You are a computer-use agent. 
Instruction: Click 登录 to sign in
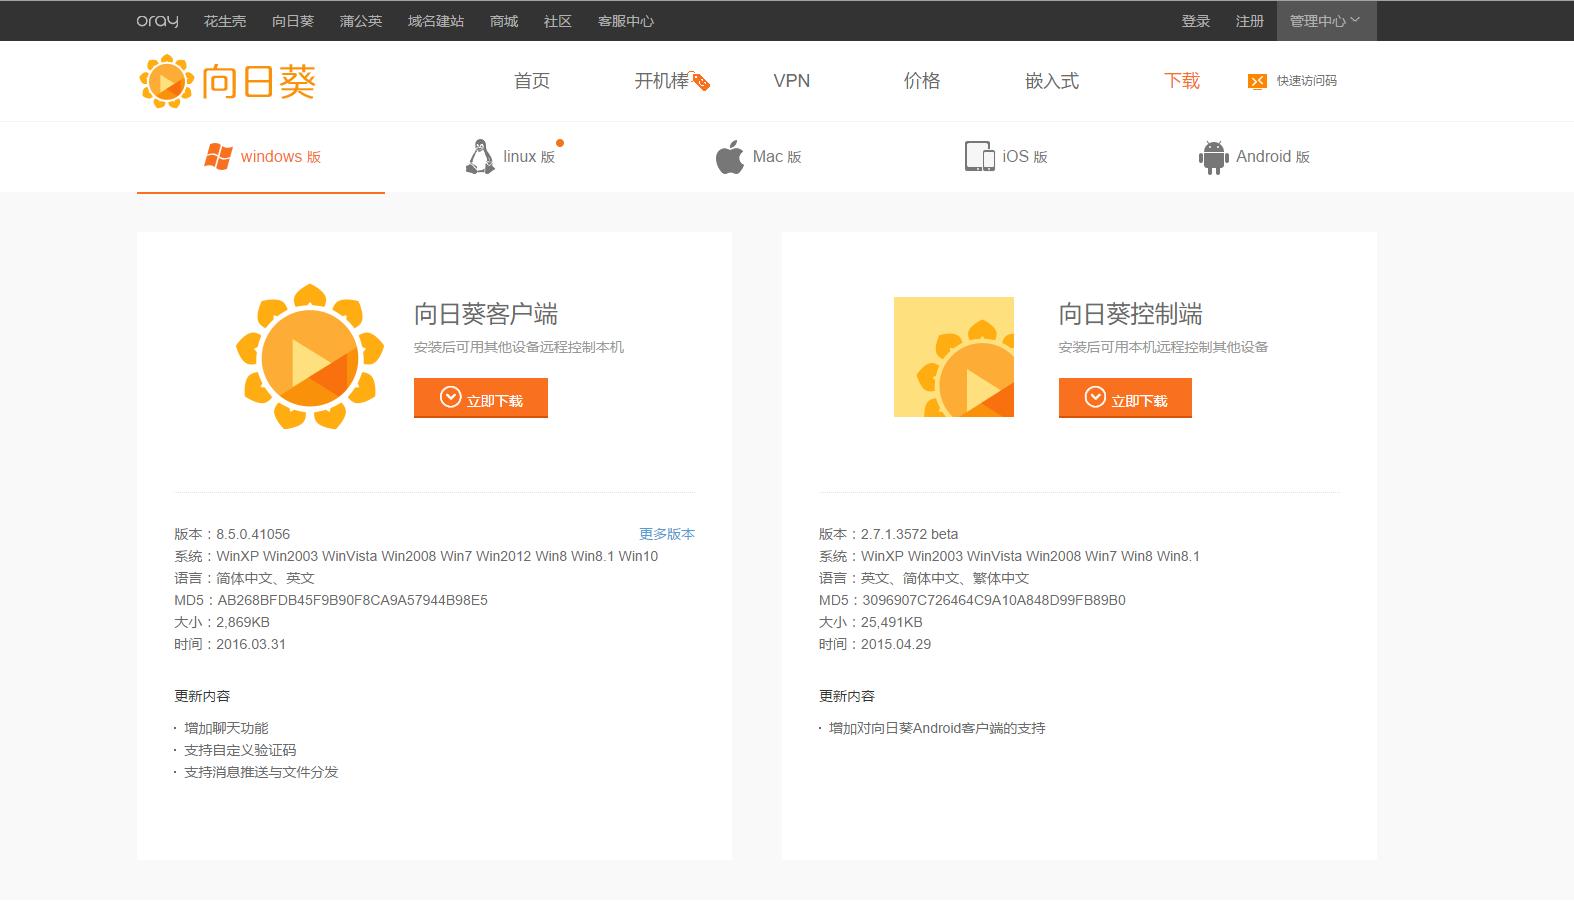pos(1196,21)
